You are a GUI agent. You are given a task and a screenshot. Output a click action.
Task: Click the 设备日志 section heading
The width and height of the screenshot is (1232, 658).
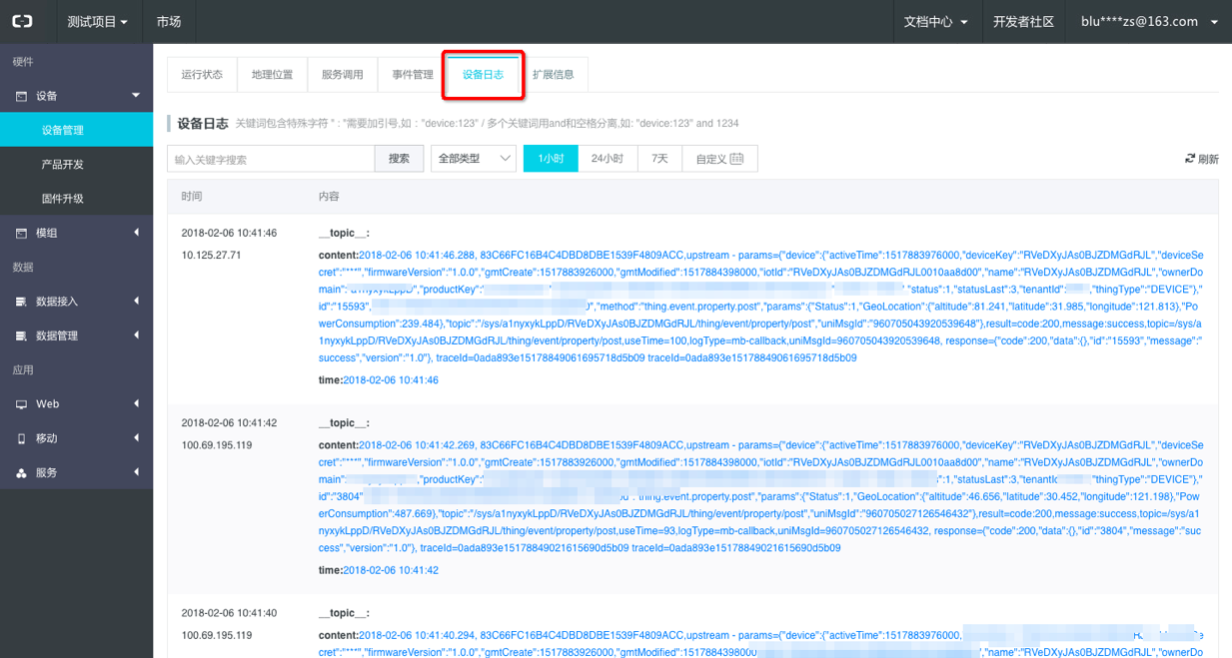coord(203,123)
